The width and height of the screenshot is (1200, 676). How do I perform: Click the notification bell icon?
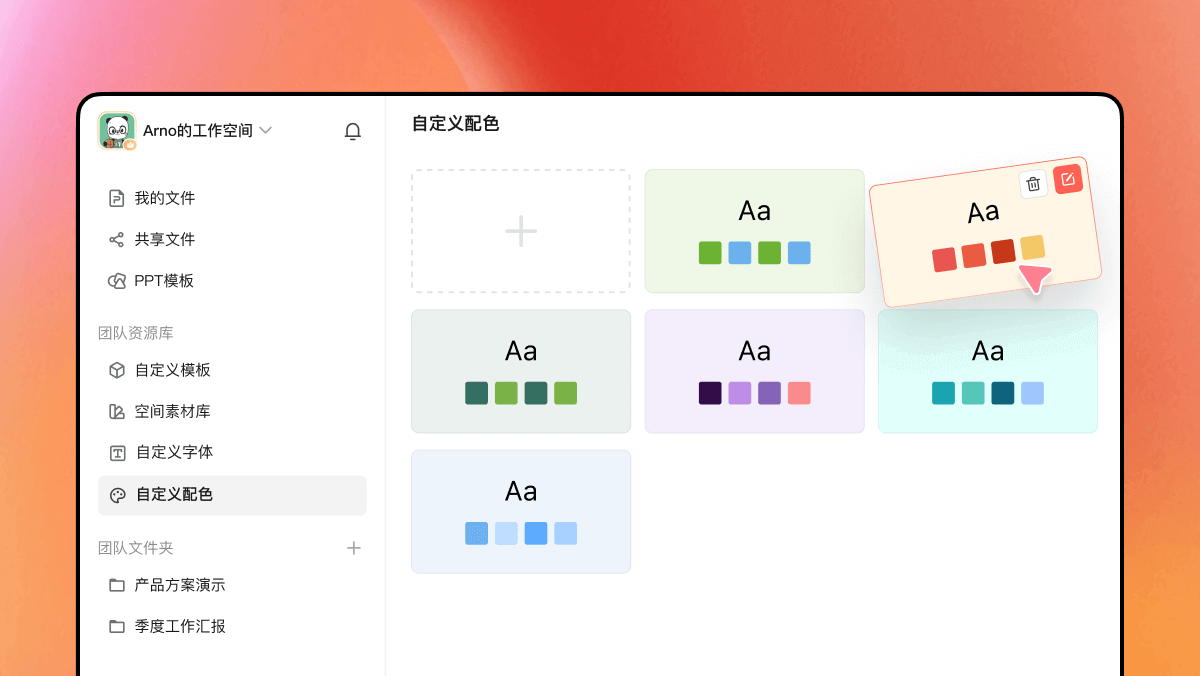pyautogui.click(x=352, y=131)
